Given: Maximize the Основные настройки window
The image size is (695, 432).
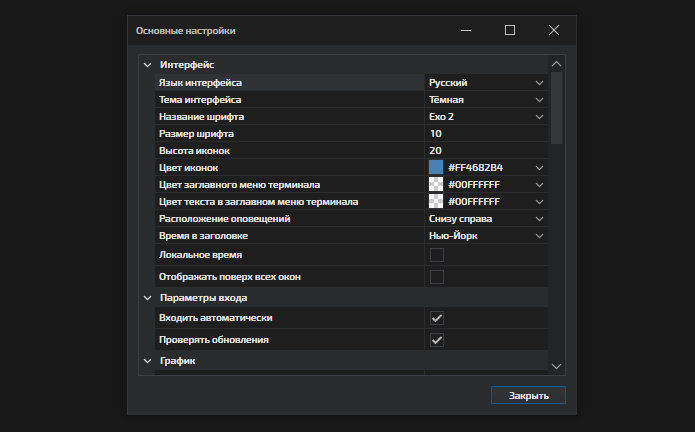Looking at the screenshot, I should (510, 30).
